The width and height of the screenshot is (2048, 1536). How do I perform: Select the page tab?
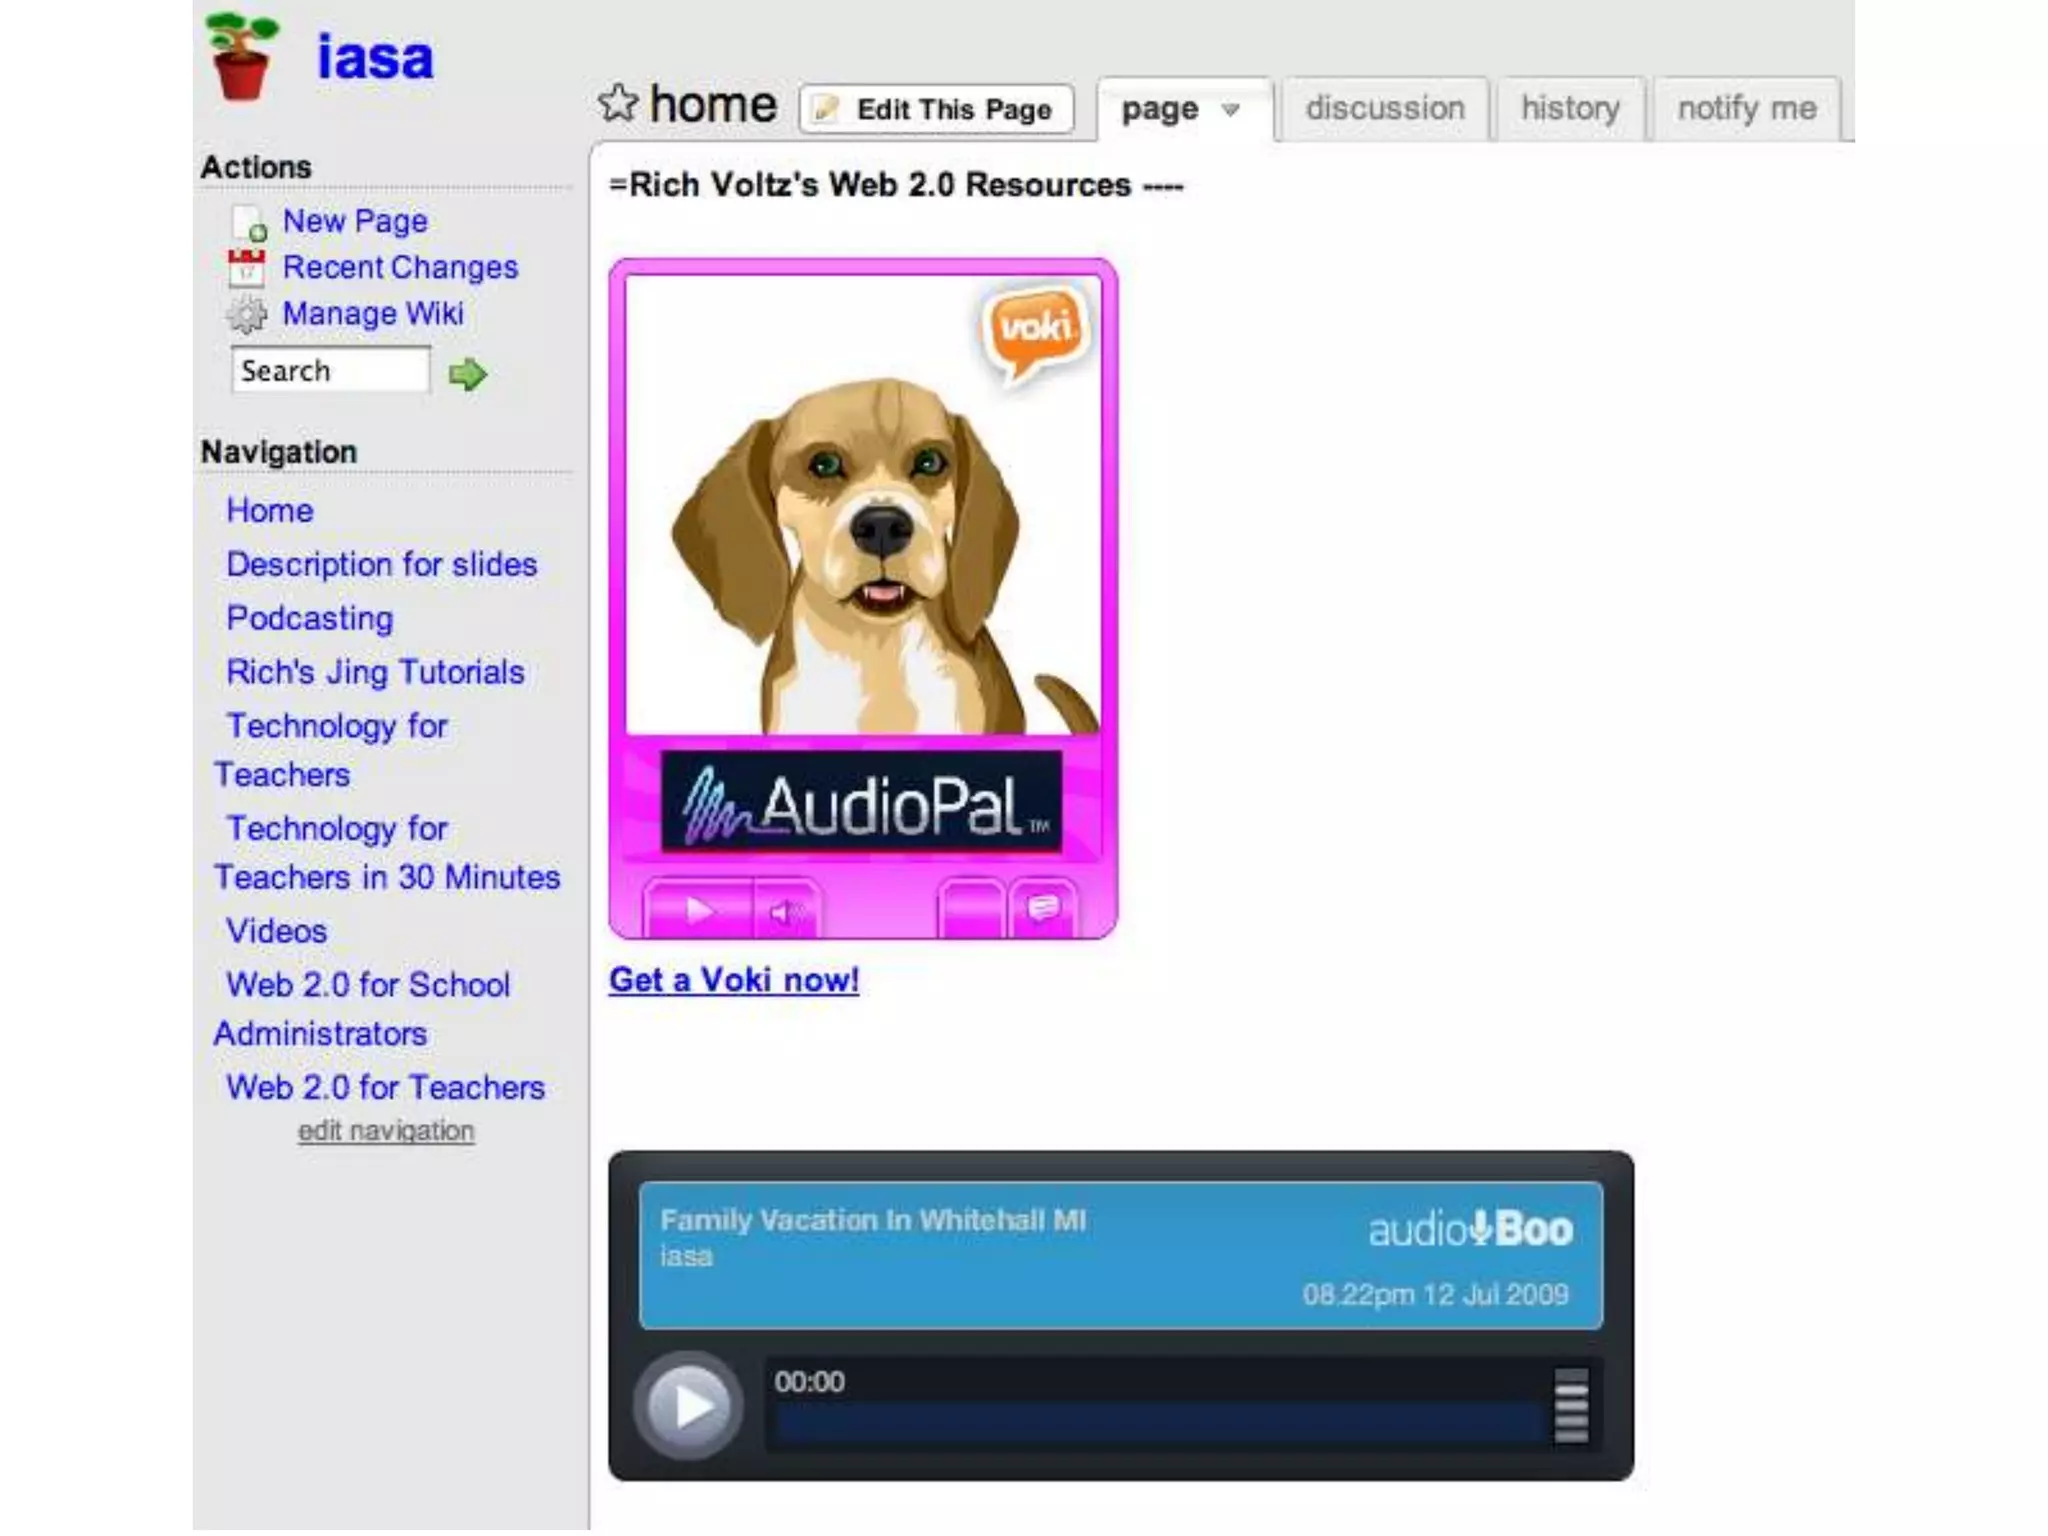click(1160, 108)
